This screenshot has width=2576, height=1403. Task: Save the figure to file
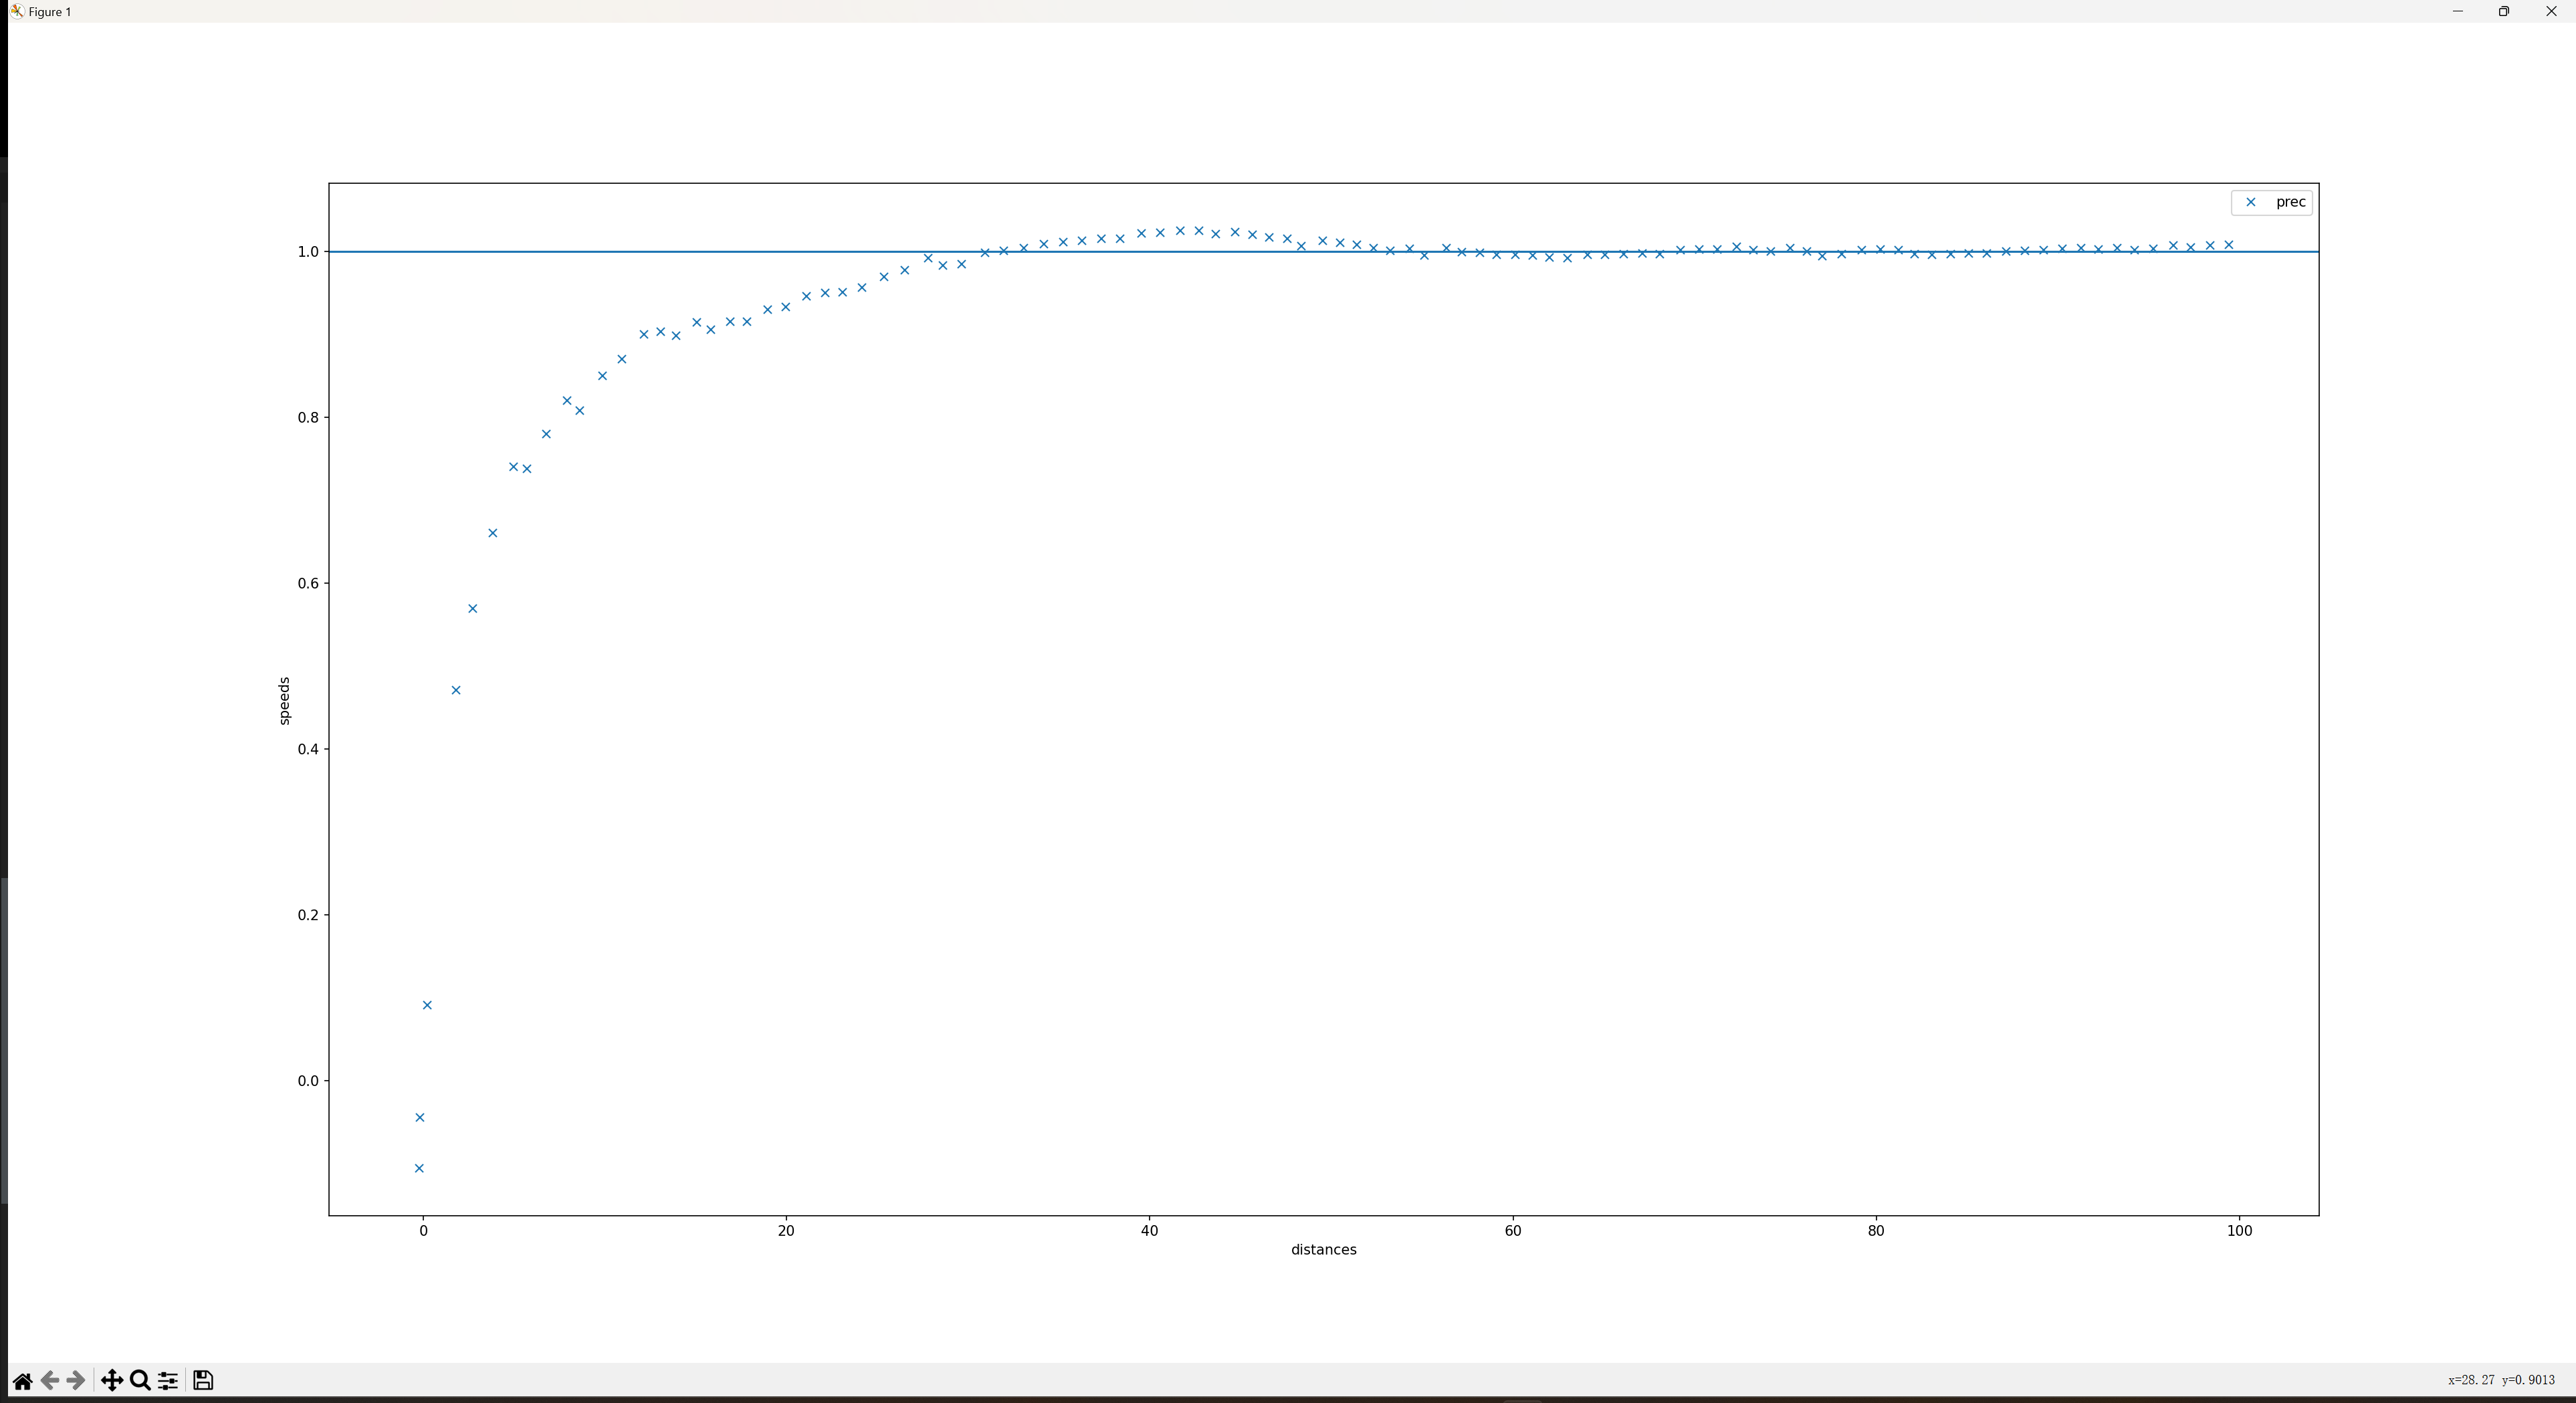203,1381
